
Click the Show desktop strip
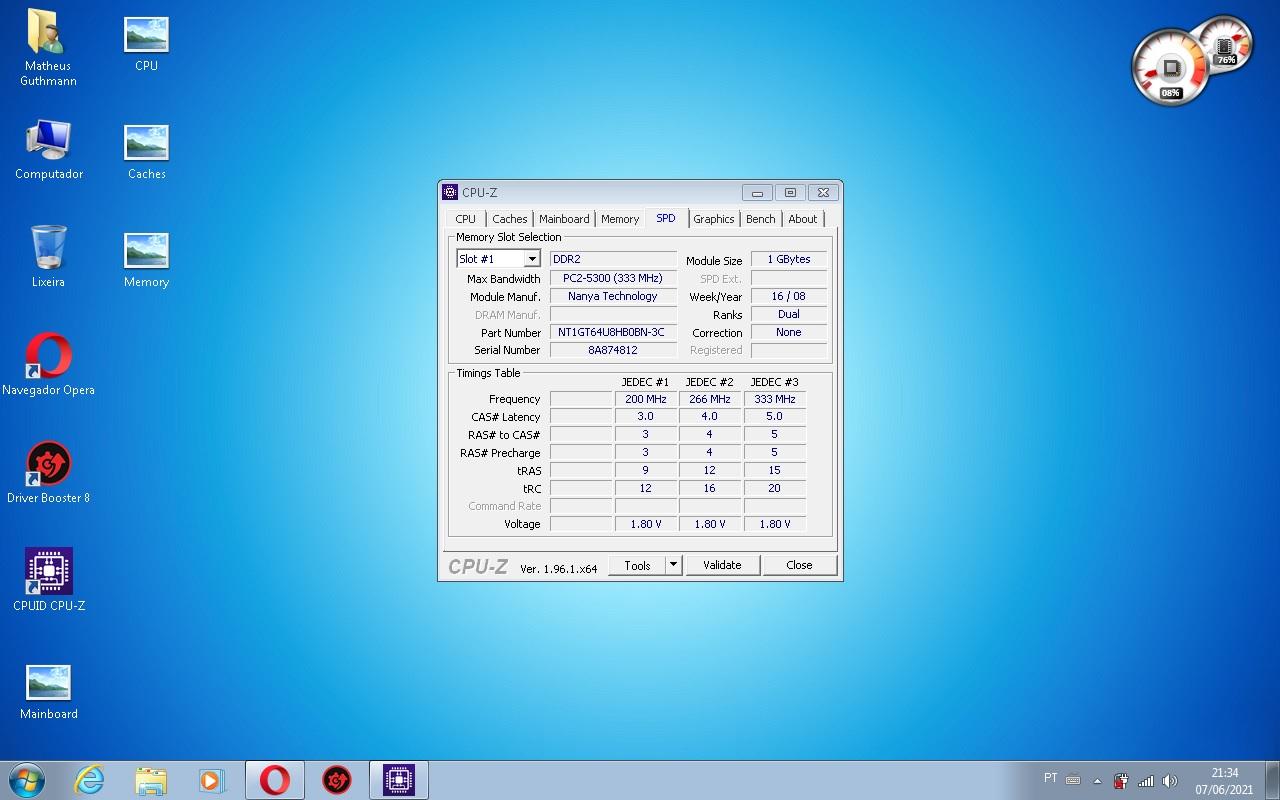point(1272,780)
